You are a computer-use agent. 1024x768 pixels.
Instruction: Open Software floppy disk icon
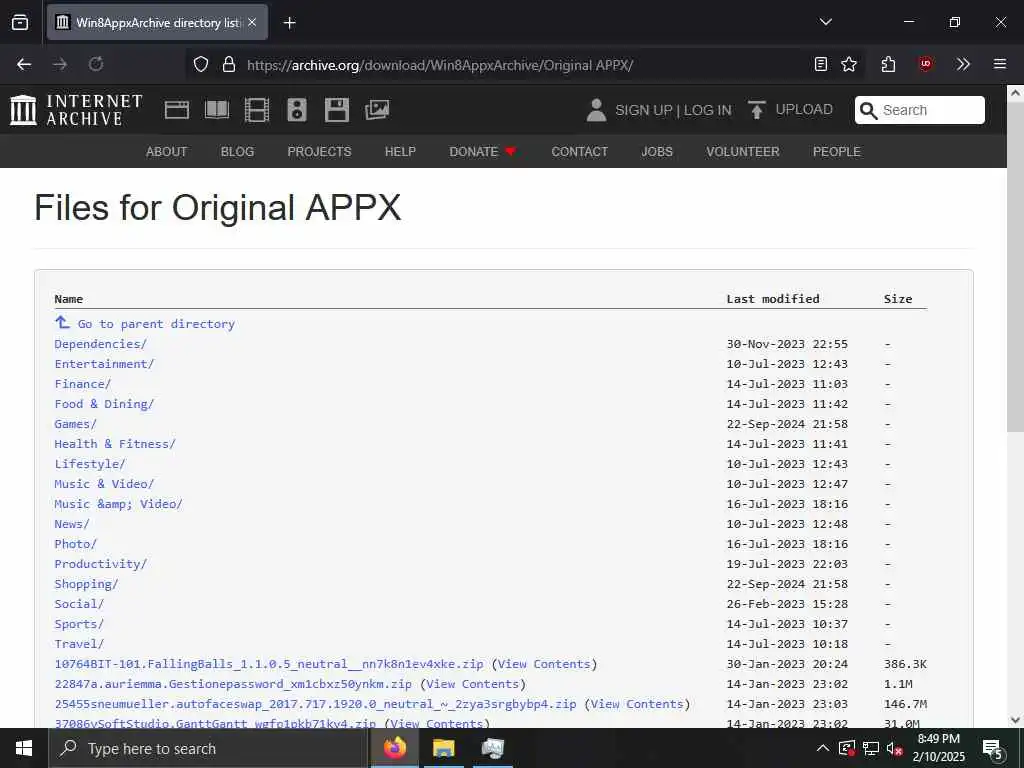(x=337, y=110)
